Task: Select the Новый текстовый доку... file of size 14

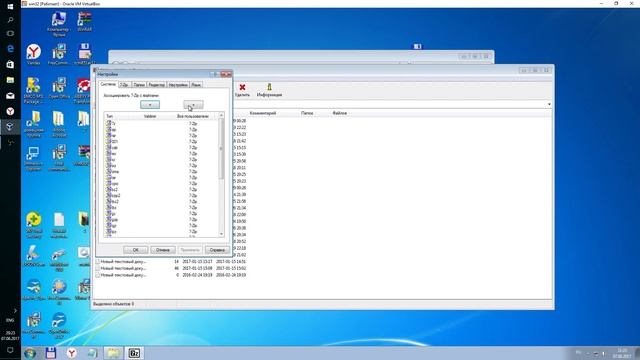Action: tap(171, 261)
